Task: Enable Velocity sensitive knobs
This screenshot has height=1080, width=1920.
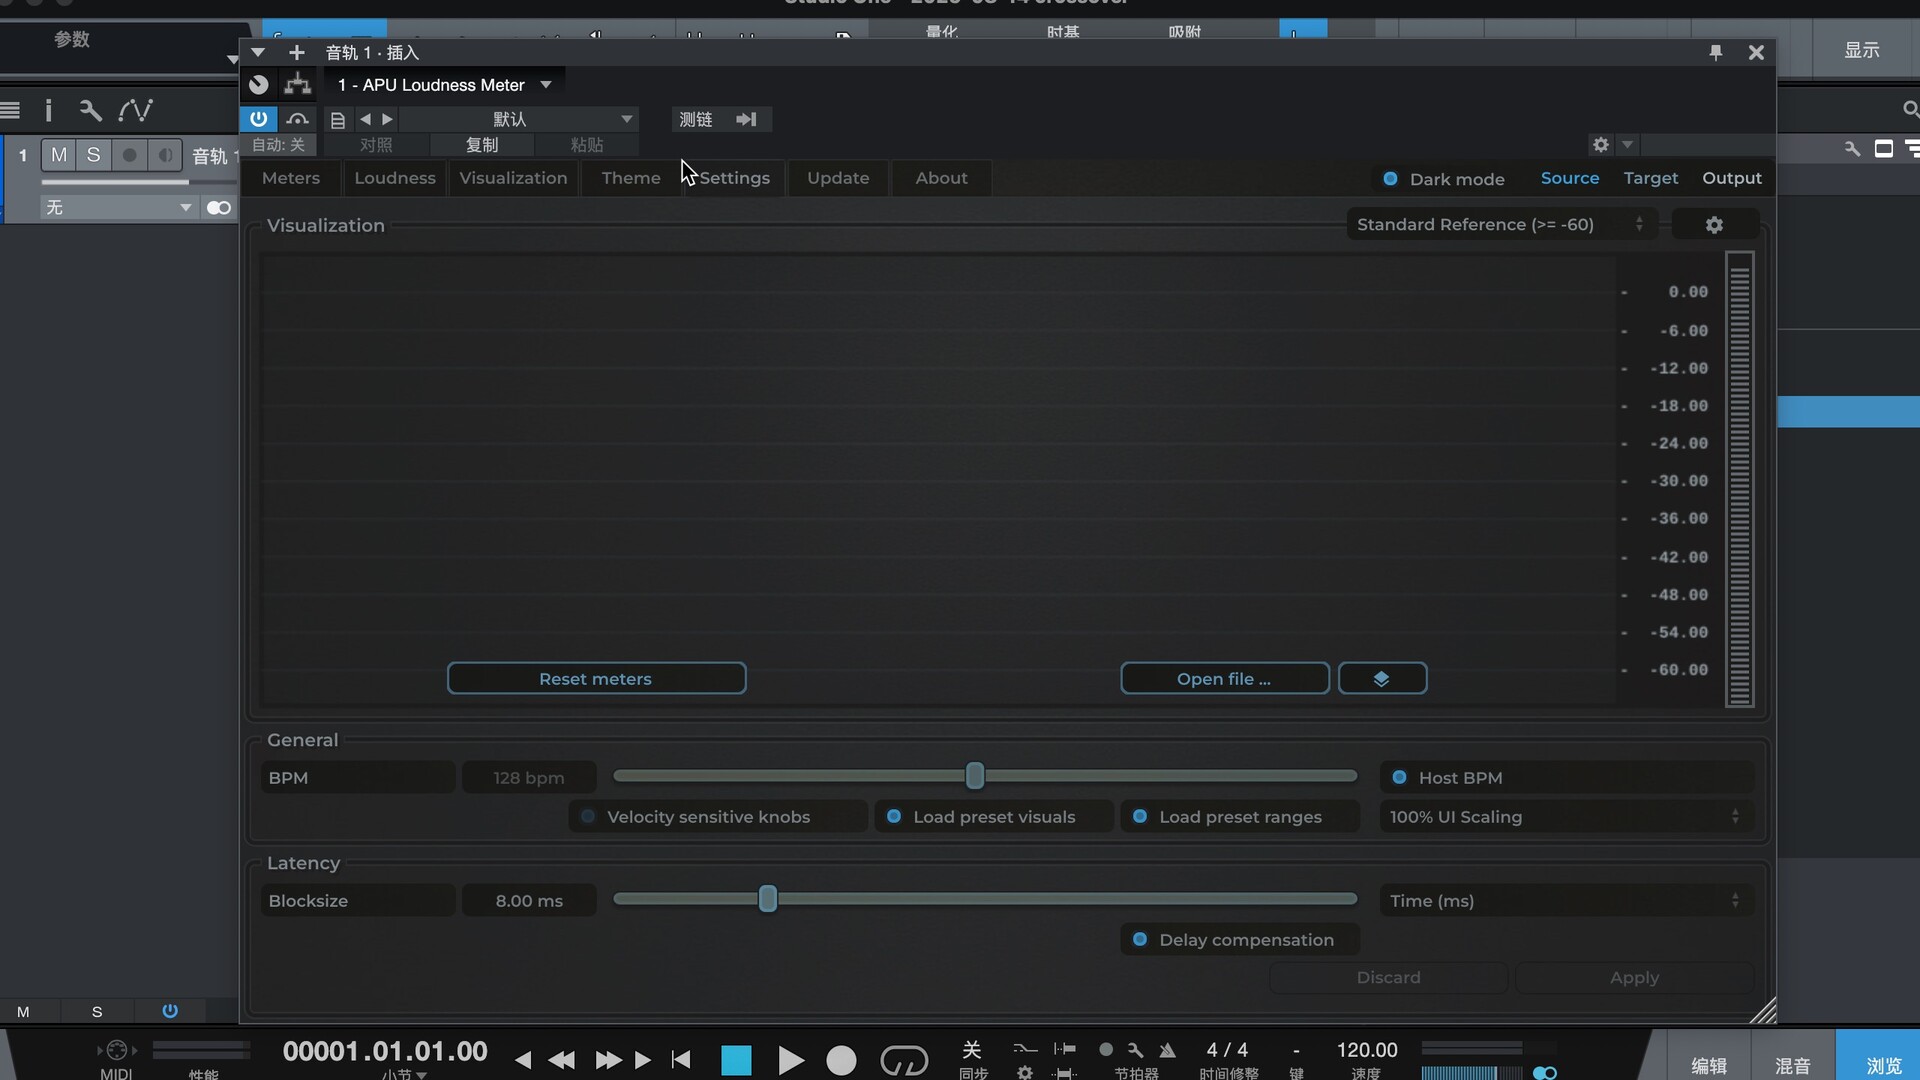Action: tap(718, 817)
